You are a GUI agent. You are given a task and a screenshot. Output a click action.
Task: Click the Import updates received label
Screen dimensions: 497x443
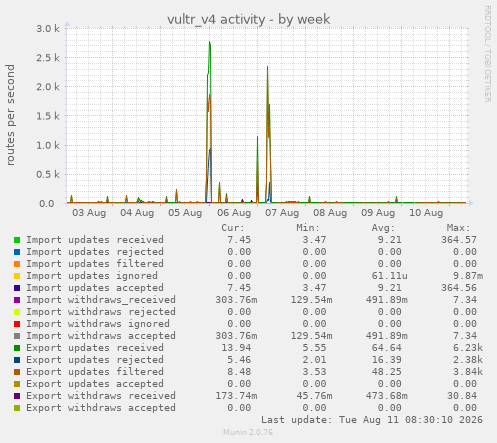95,240
